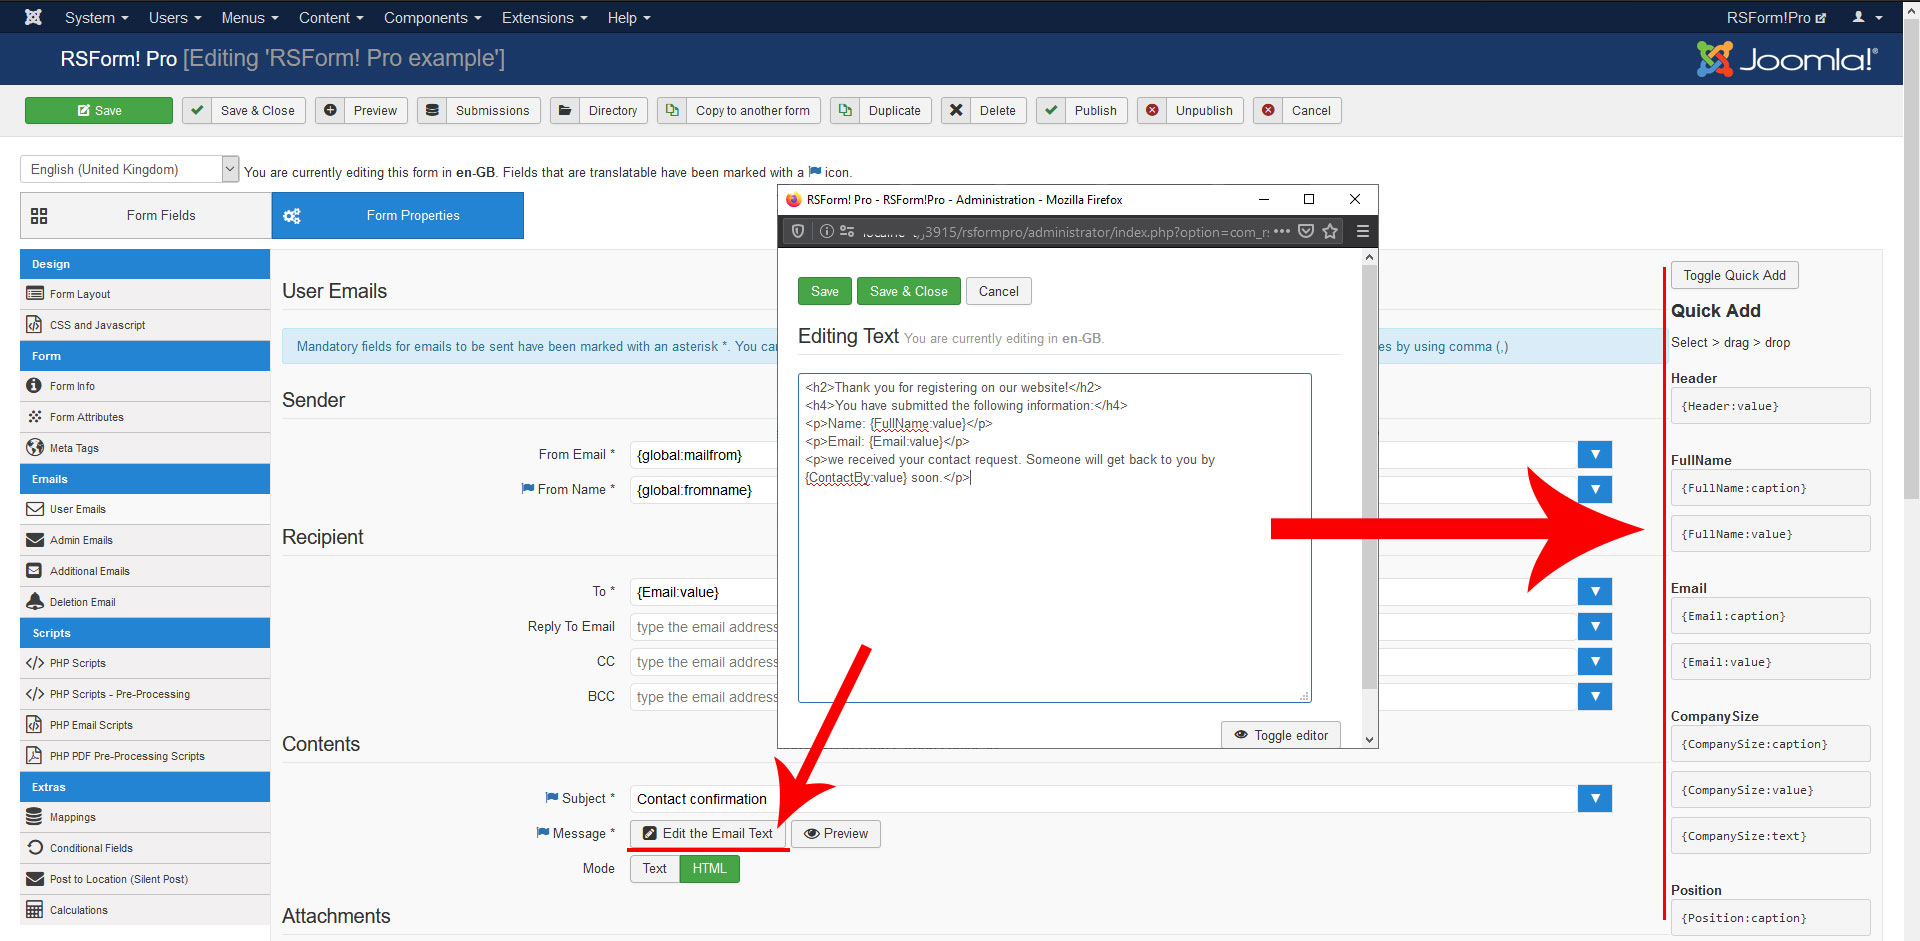Click the Toggle Quick Add button

tap(1734, 275)
